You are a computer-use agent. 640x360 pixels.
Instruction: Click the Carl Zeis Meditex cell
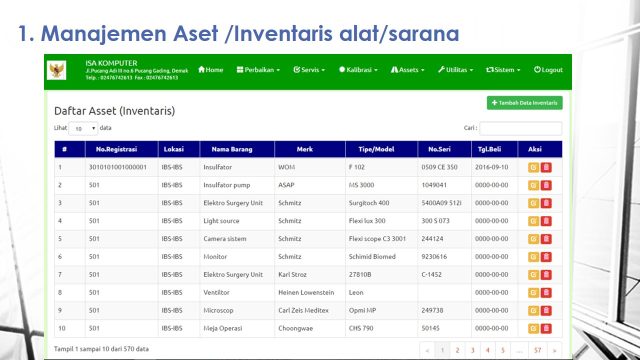pos(303,311)
